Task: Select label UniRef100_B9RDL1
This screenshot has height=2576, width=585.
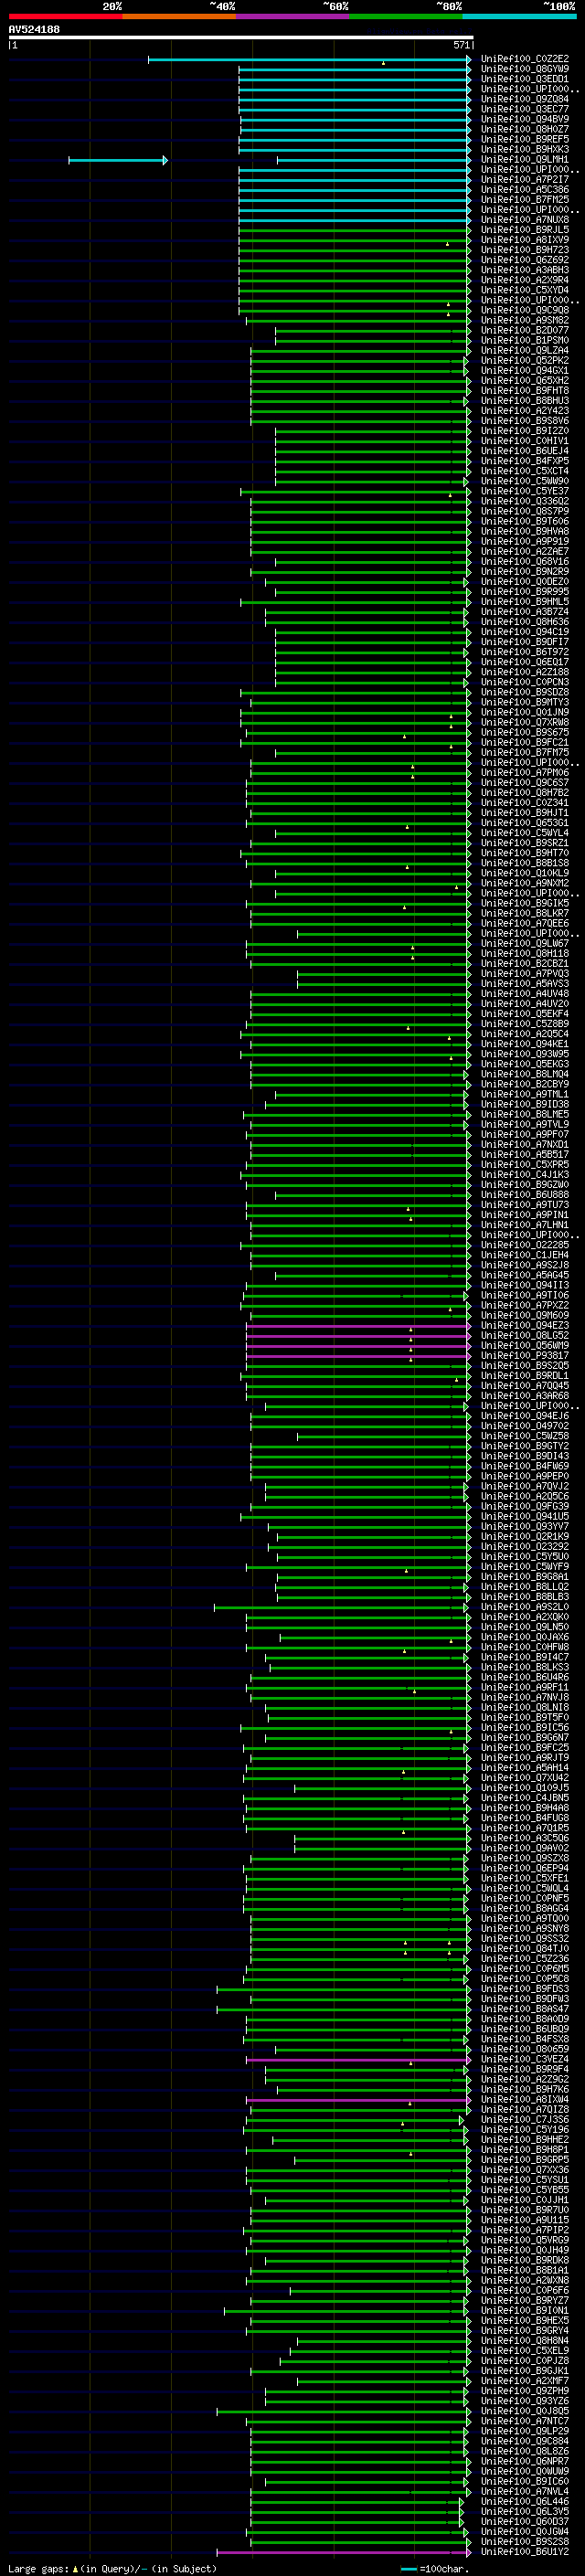Action: click(524, 1376)
